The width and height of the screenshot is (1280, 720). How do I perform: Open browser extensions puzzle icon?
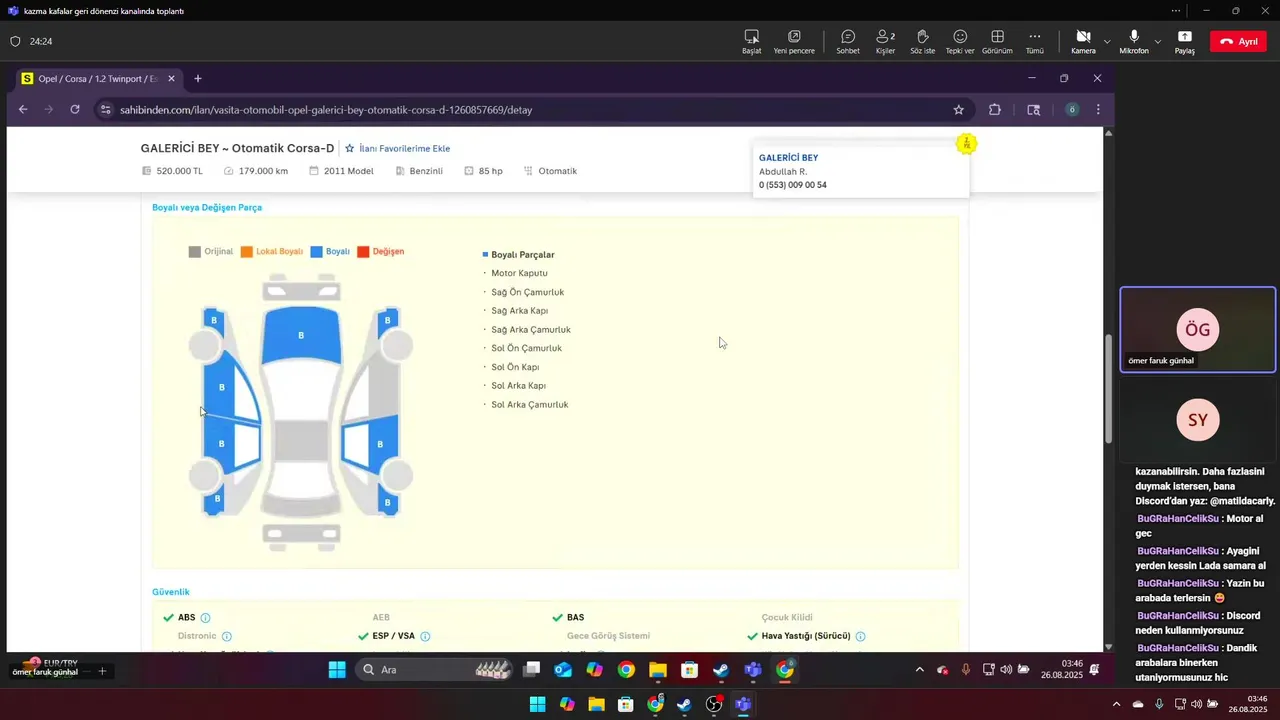(x=995, y=109)
